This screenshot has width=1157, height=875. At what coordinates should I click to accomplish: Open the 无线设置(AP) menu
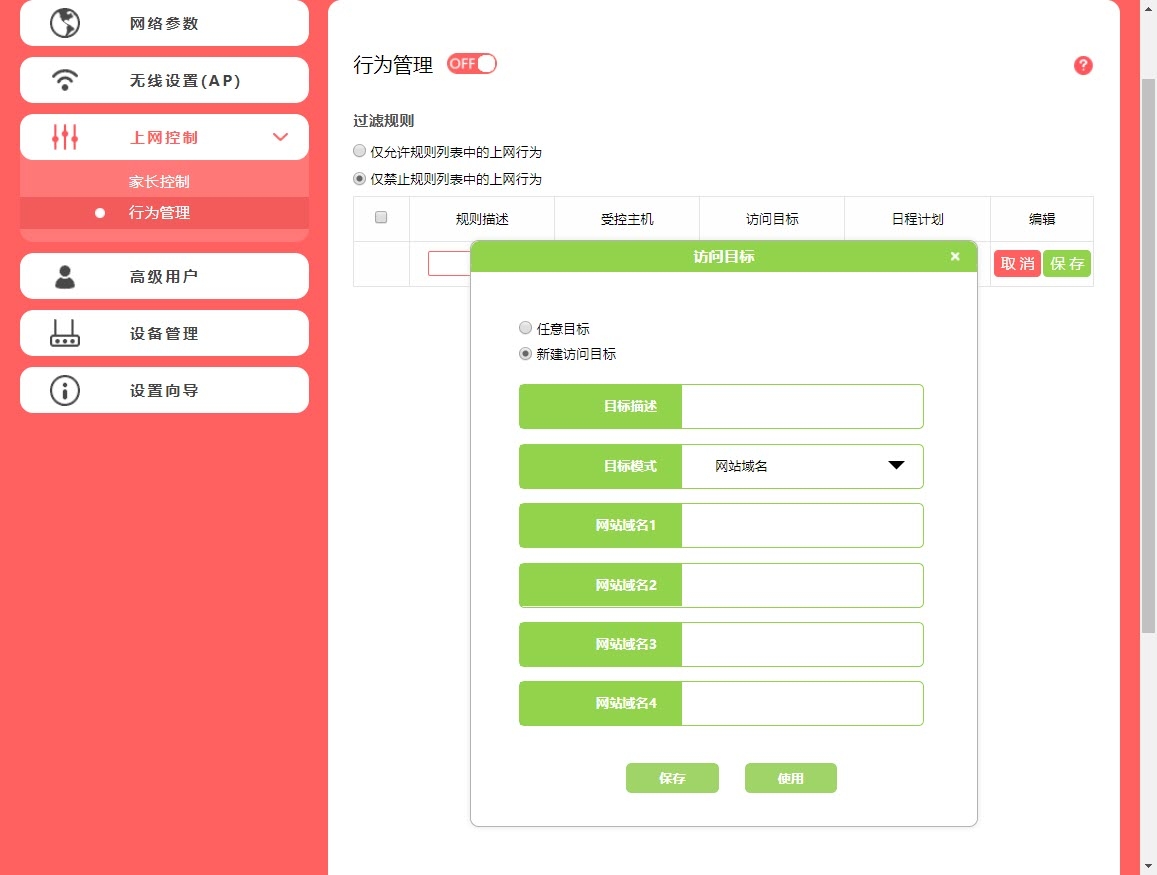[x=165, y=80]
